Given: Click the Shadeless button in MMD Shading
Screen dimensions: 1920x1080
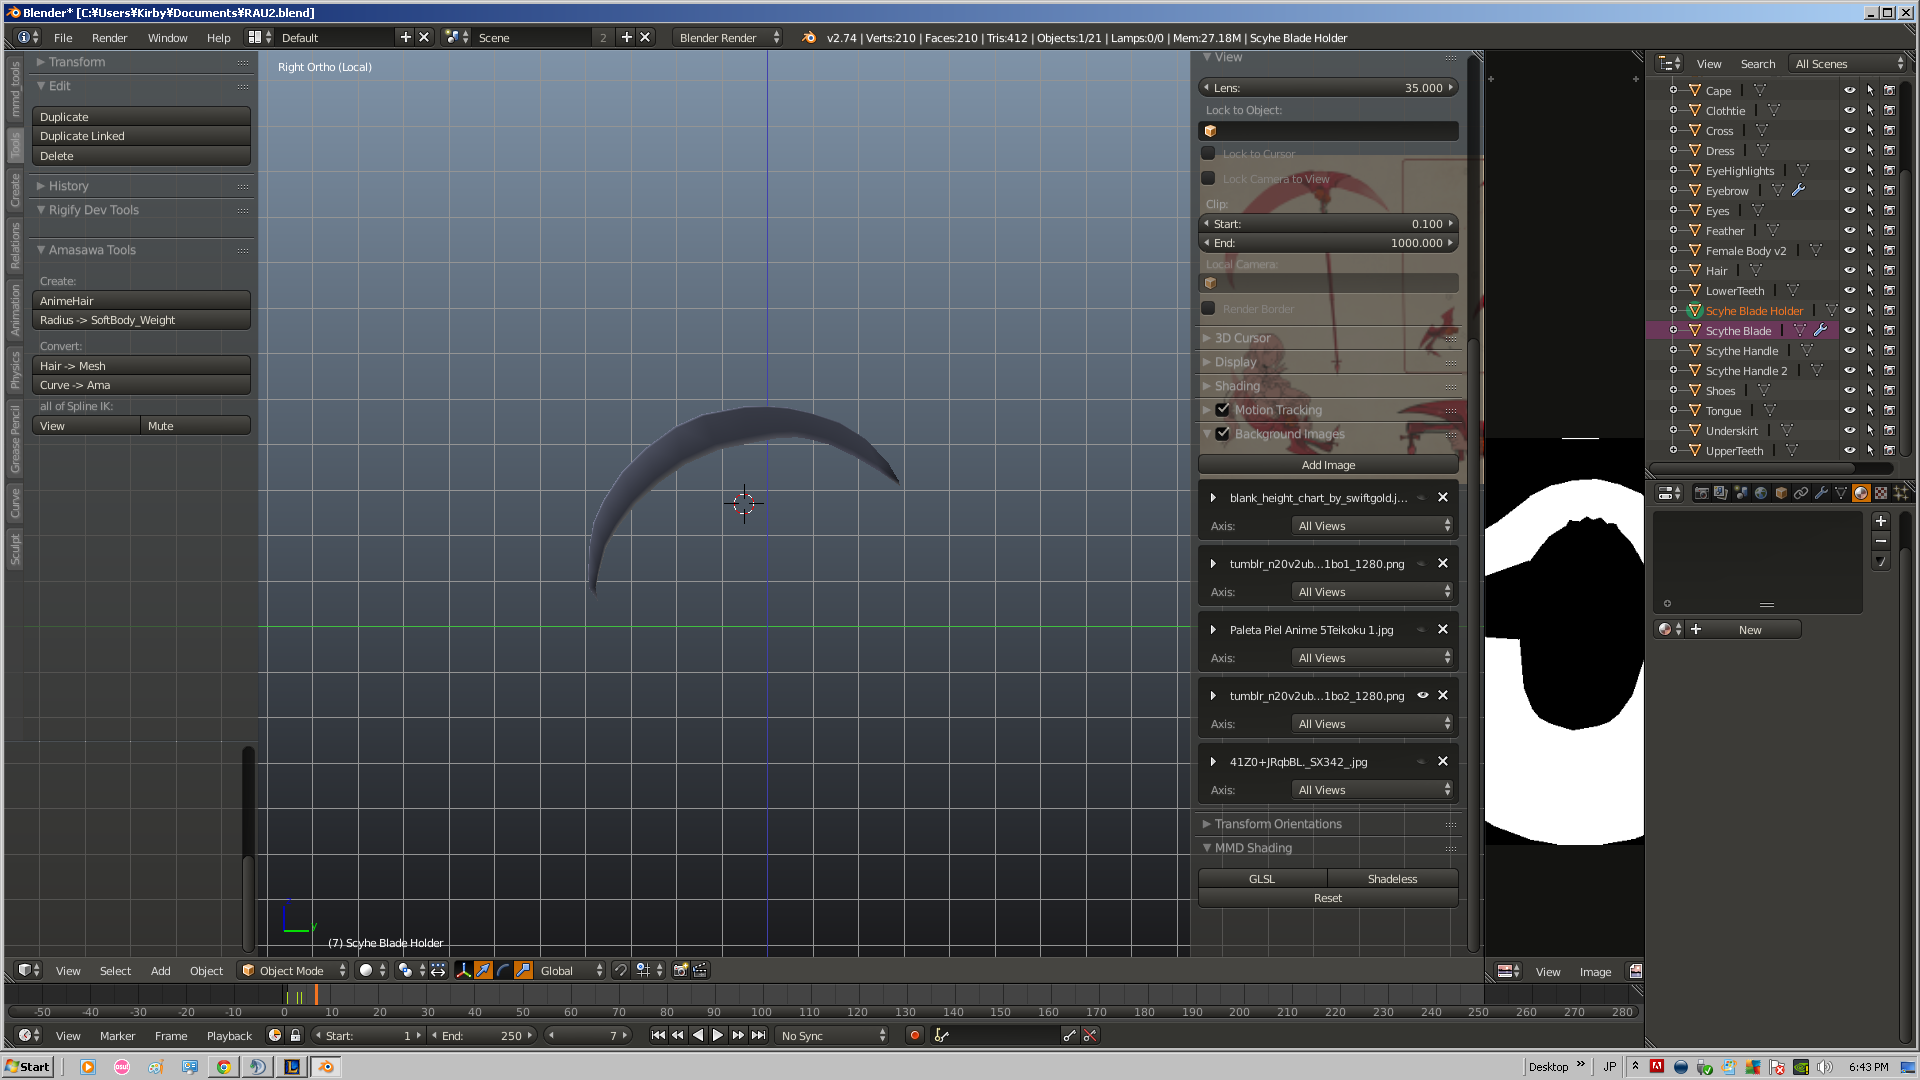Looking at the screenshot, I should point(1392,879).
